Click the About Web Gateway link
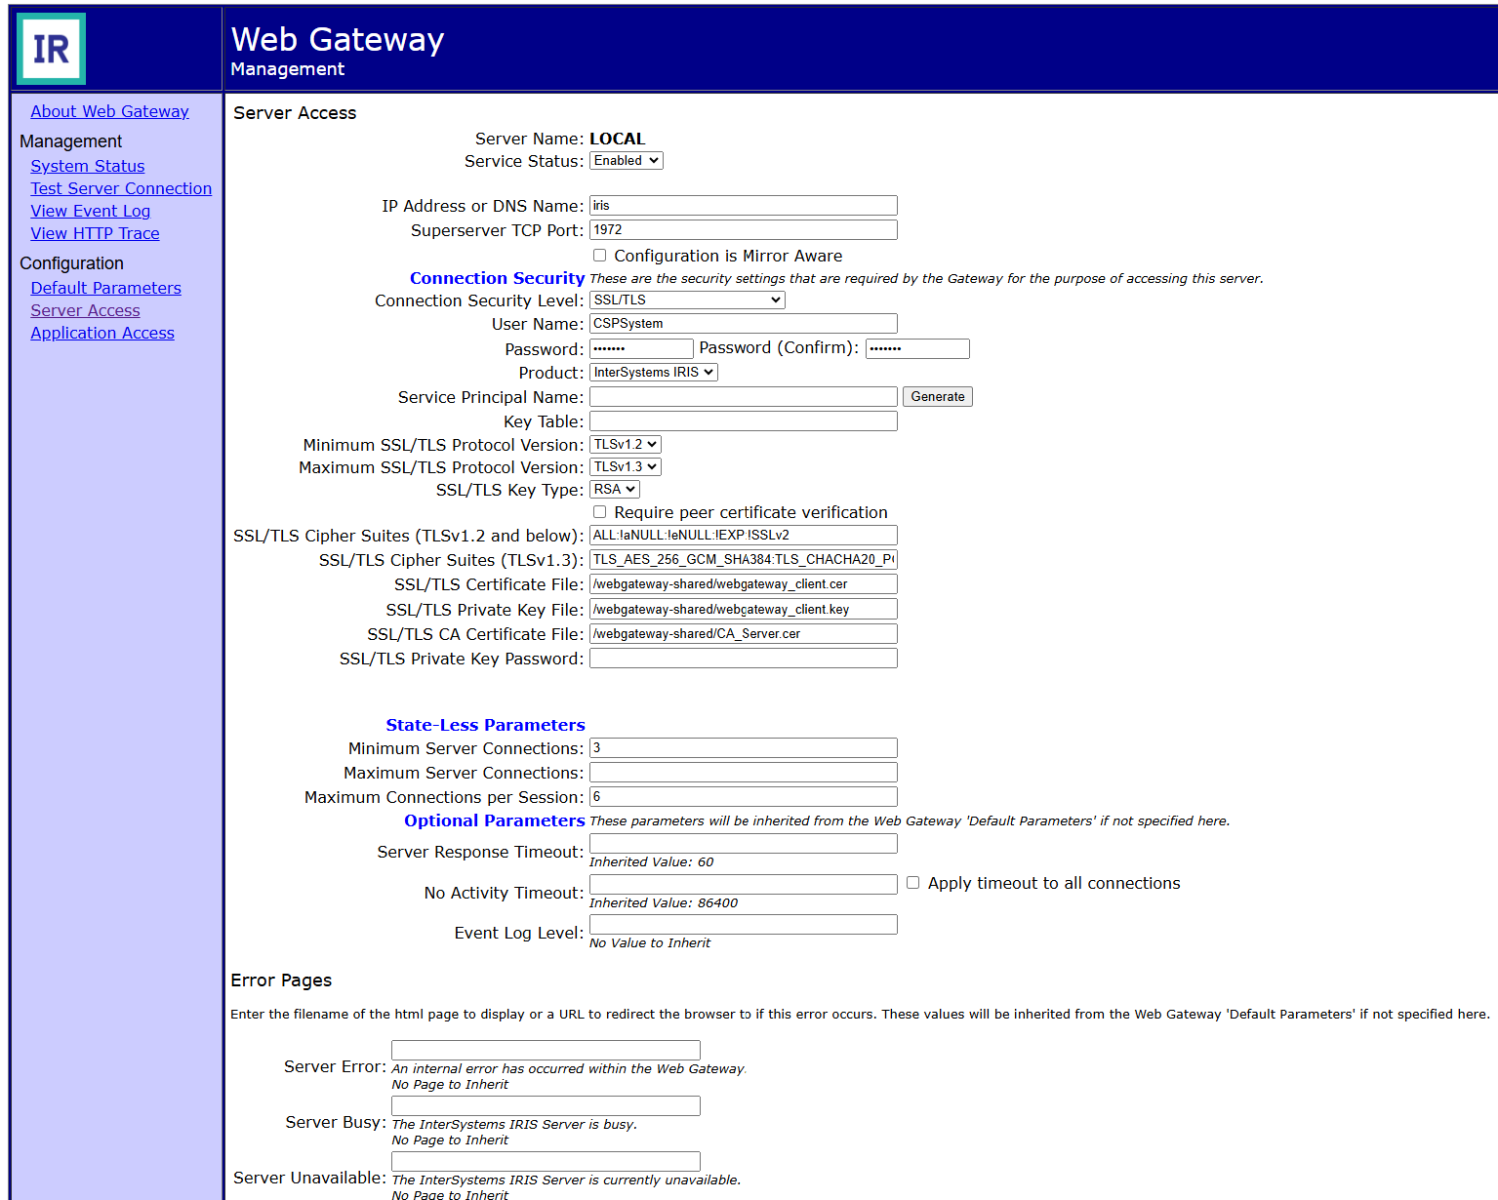 pyautogui.click(x=109, y=111)
